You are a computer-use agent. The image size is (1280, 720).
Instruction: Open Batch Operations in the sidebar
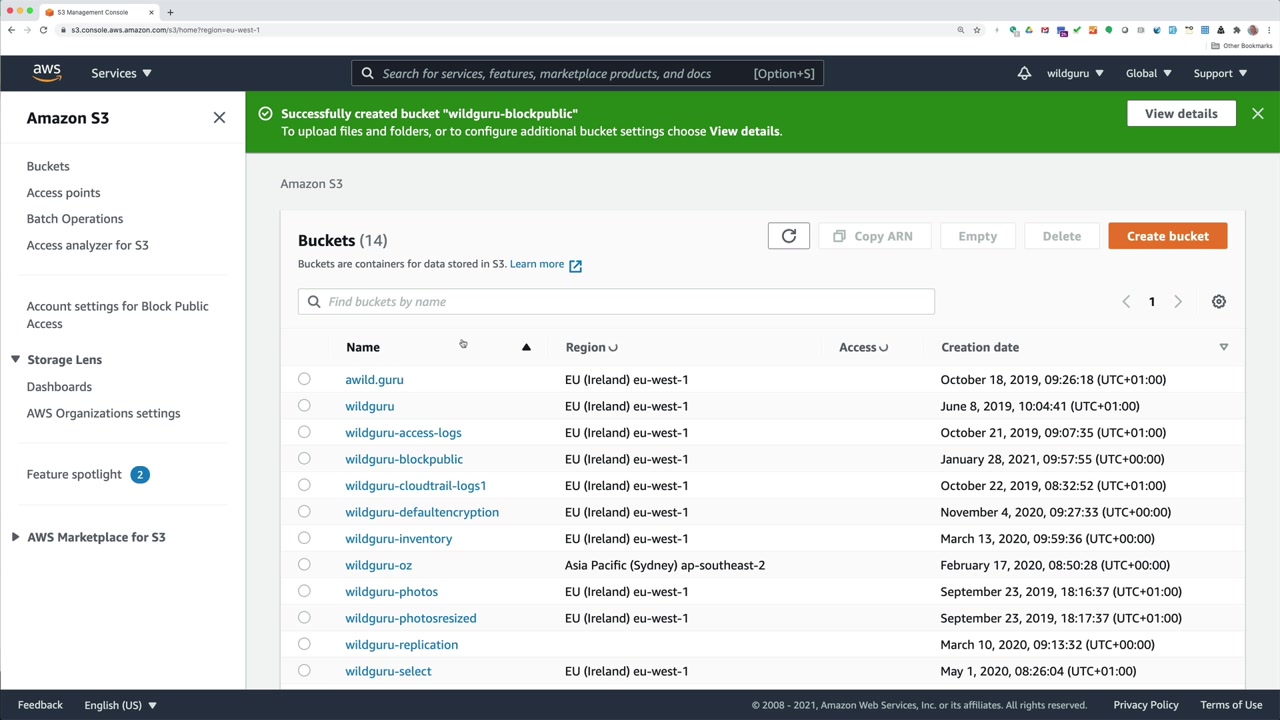pyautogui.click(x=75, y=219)
